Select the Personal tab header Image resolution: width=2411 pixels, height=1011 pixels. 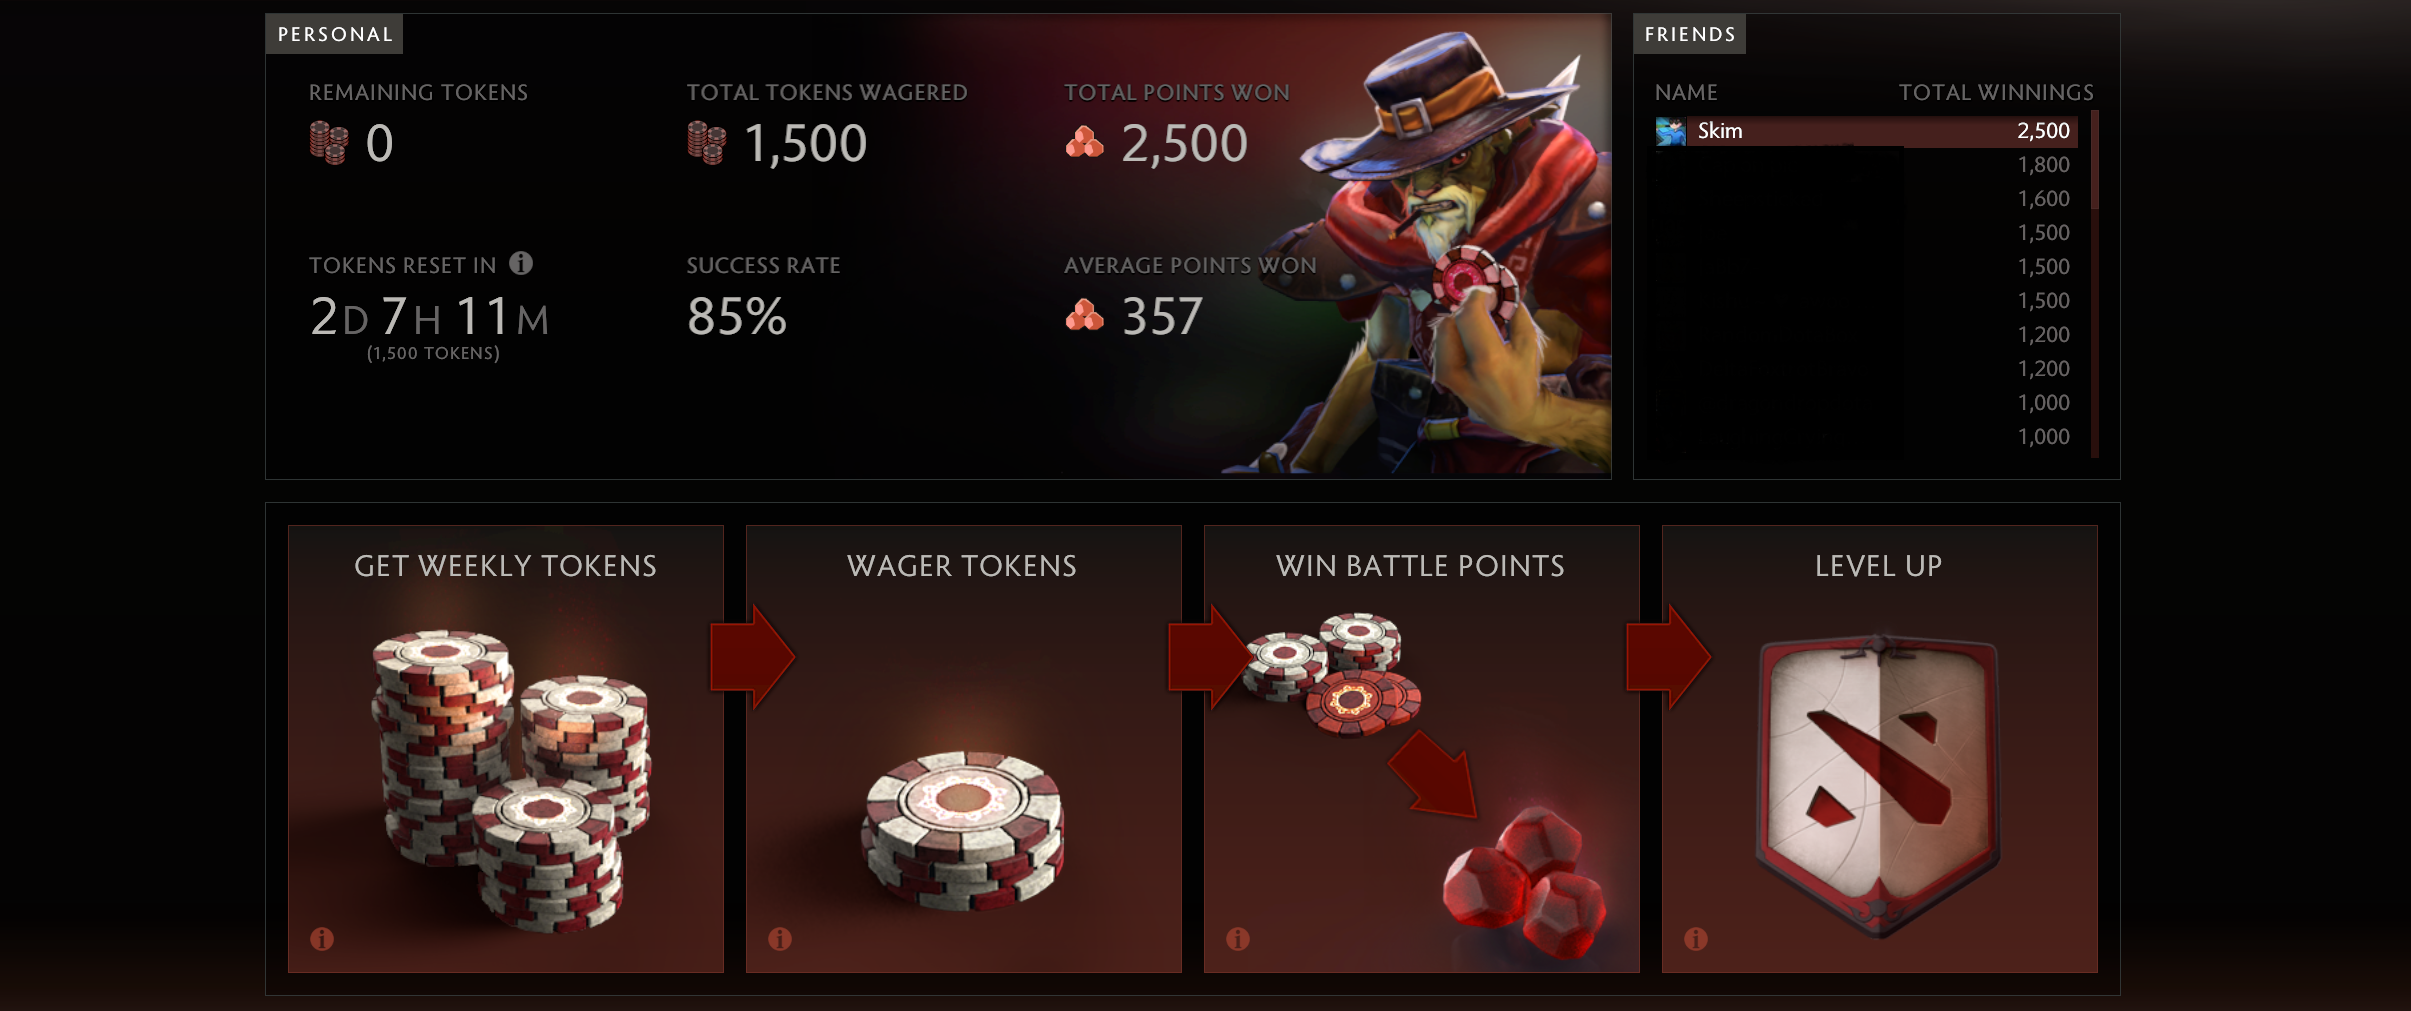click(x=335, y=34)
